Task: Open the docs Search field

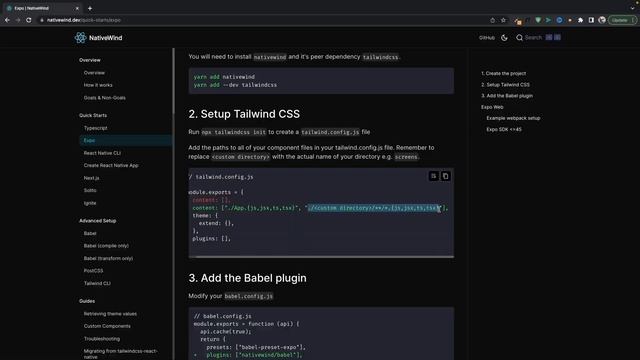Action: coord(538,38)
